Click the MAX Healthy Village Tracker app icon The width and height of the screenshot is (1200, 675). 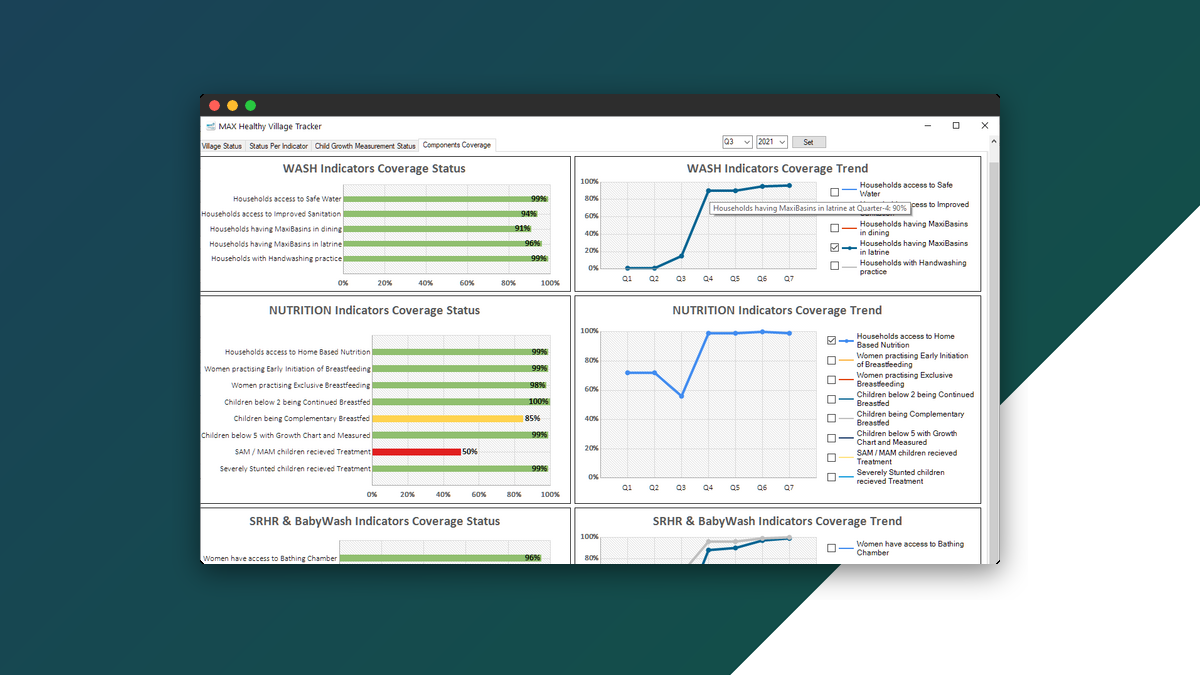click(x=210, y=126)
